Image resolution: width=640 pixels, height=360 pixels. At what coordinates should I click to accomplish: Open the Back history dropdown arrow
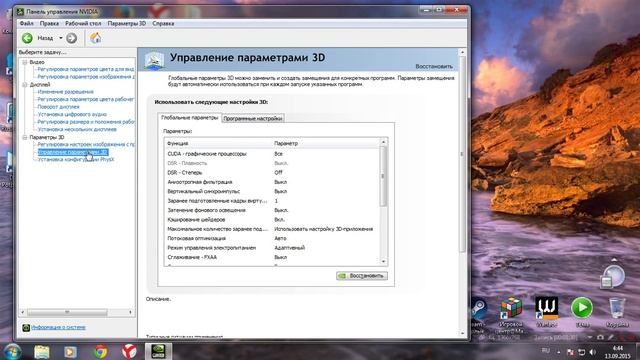click(x=60, y=38)
